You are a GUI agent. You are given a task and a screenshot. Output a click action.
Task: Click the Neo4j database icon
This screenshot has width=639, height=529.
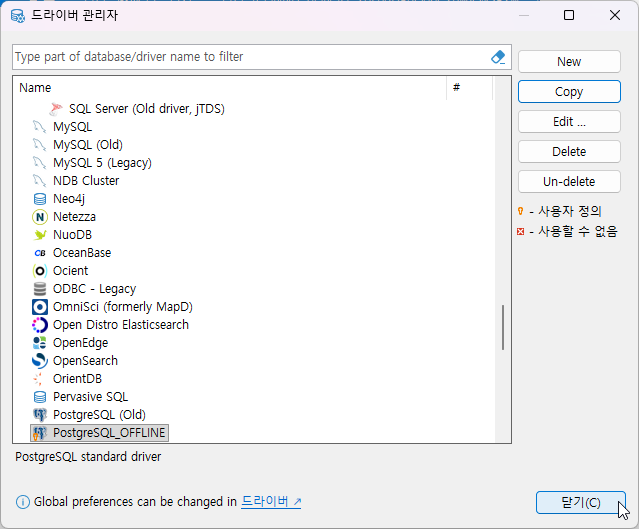tap(40, 199)
